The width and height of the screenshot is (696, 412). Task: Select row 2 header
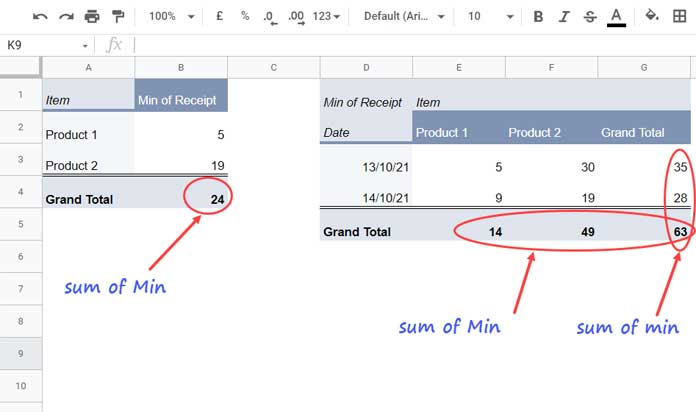(x=21, y=127)
